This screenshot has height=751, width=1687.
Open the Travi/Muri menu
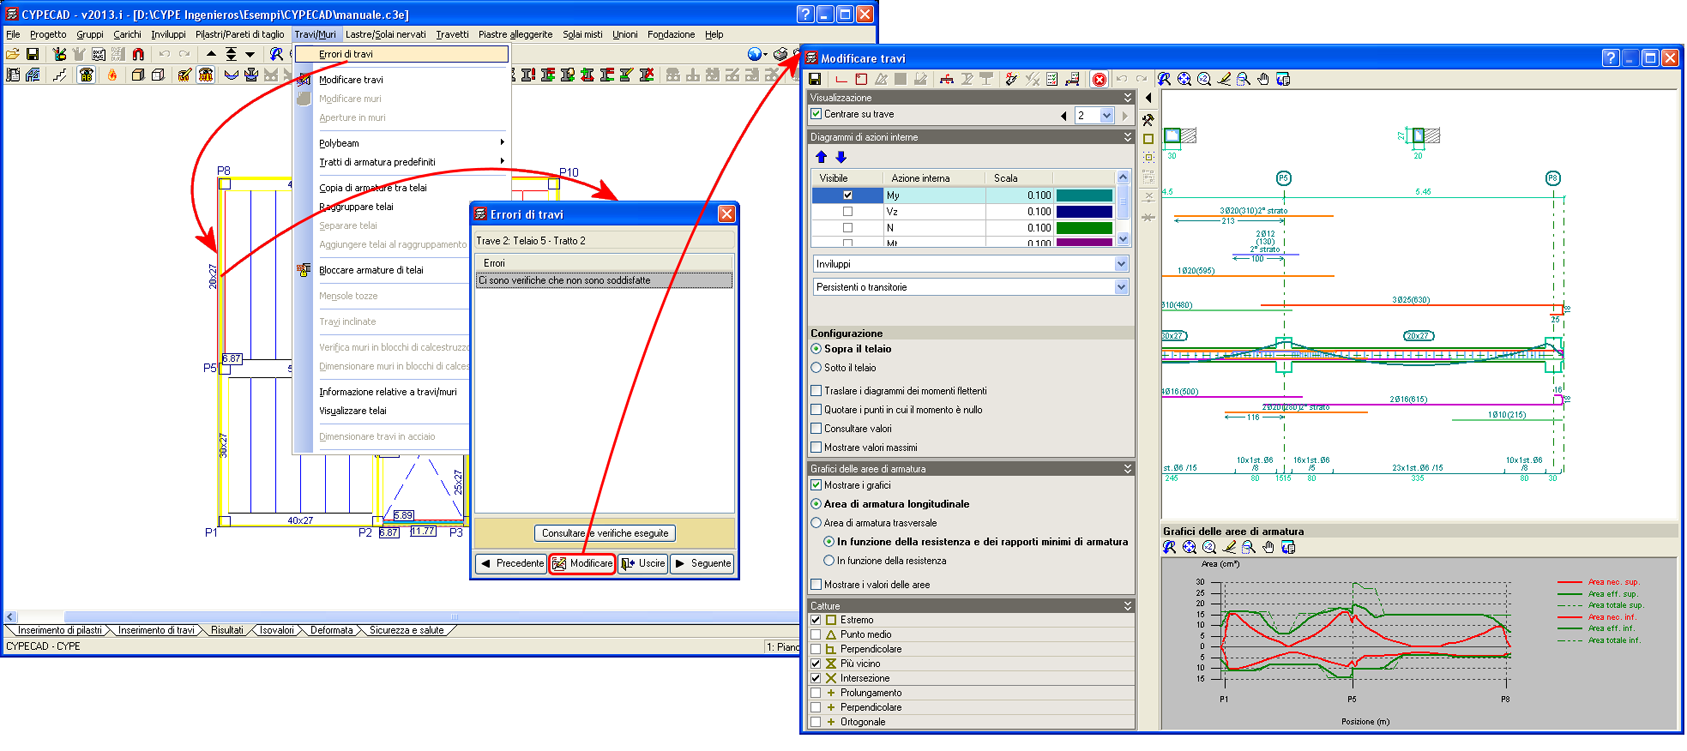315,34
